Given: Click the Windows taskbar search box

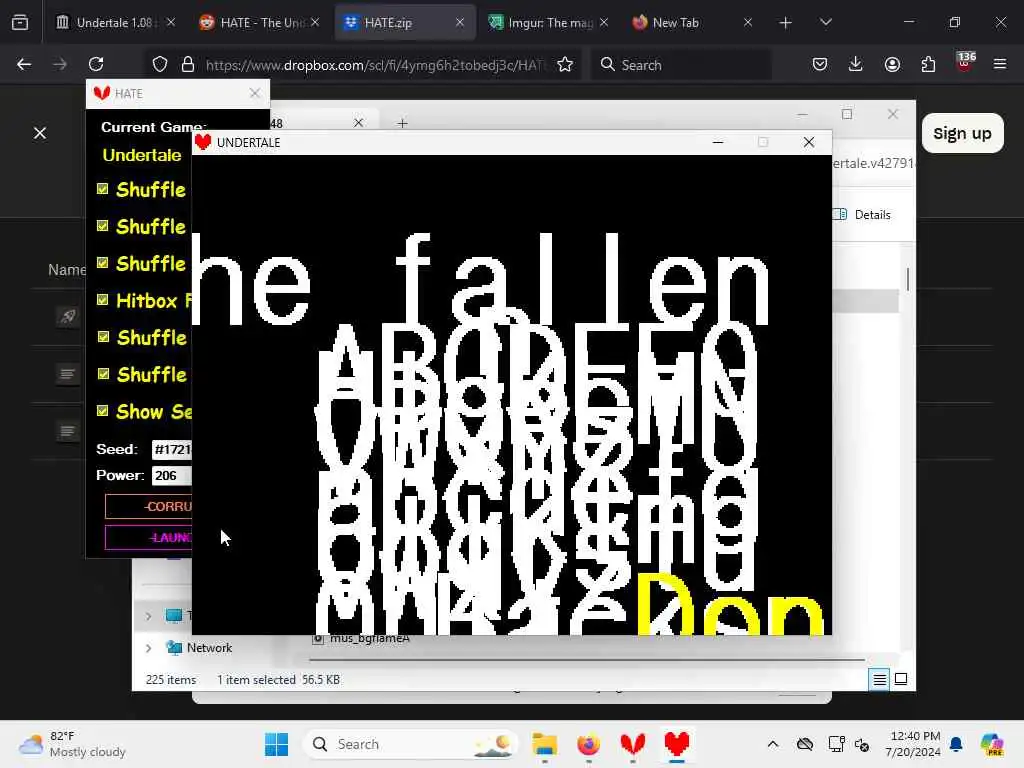Looking at the screenshot, I should click(411, 744).
